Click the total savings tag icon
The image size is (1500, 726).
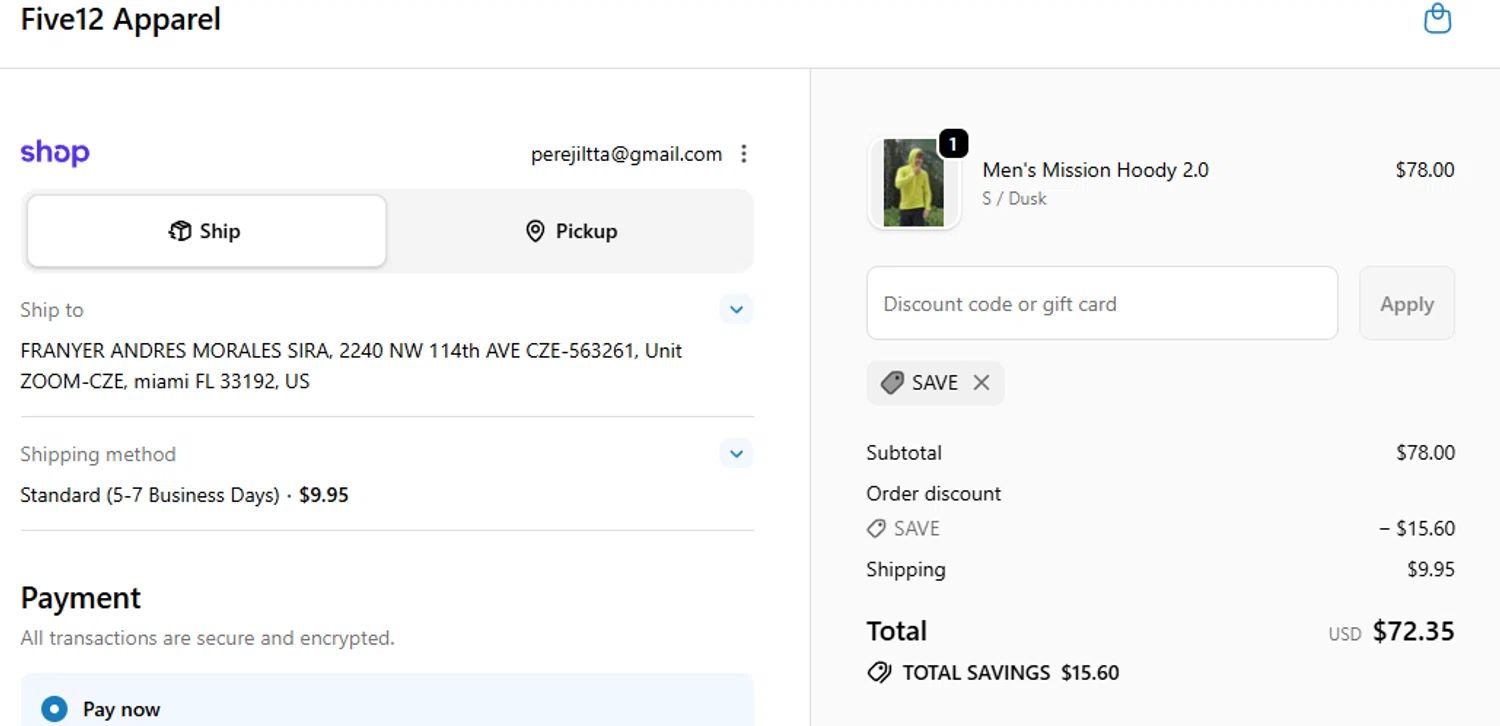[x=879, y=673]
